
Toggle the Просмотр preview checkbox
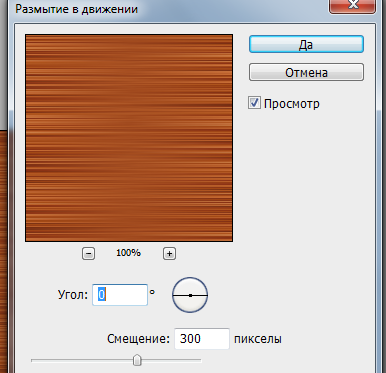(x=254, y=103)
